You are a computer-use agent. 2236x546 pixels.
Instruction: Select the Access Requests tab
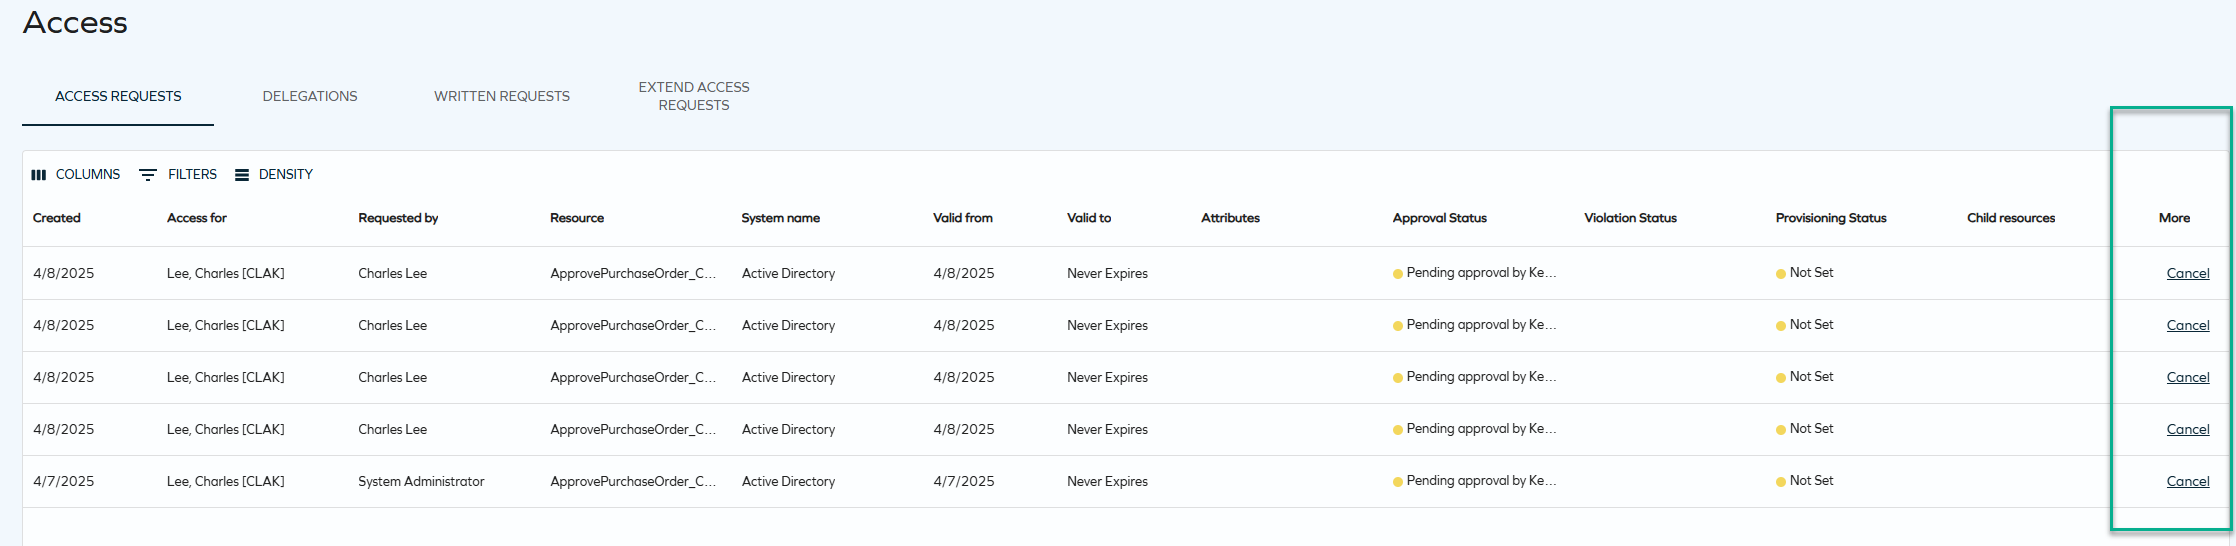point(118,96)
